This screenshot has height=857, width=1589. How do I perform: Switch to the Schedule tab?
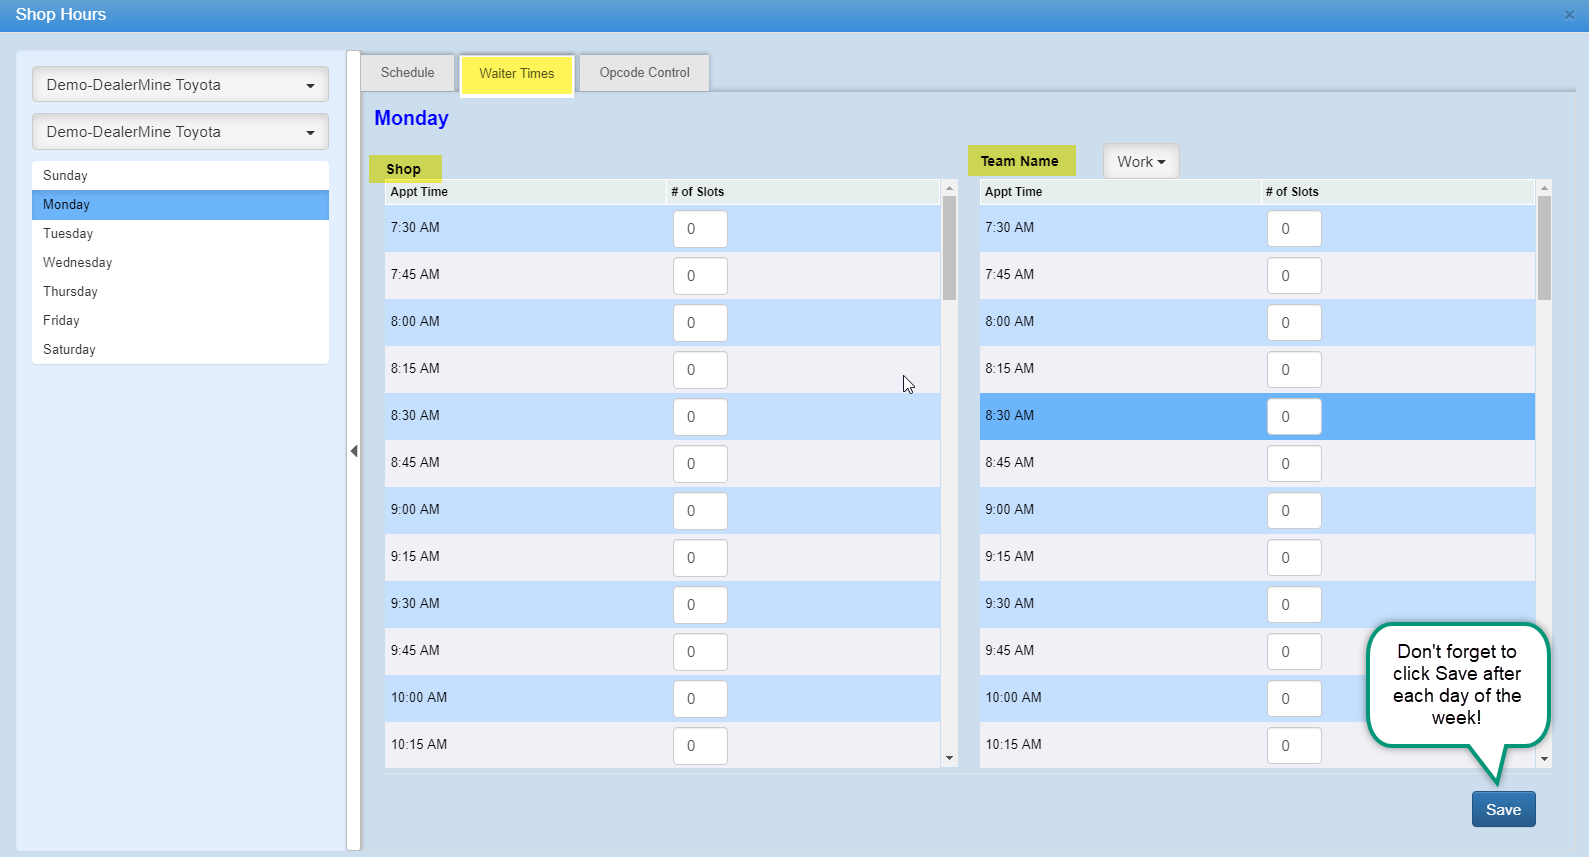coord(407,73)
